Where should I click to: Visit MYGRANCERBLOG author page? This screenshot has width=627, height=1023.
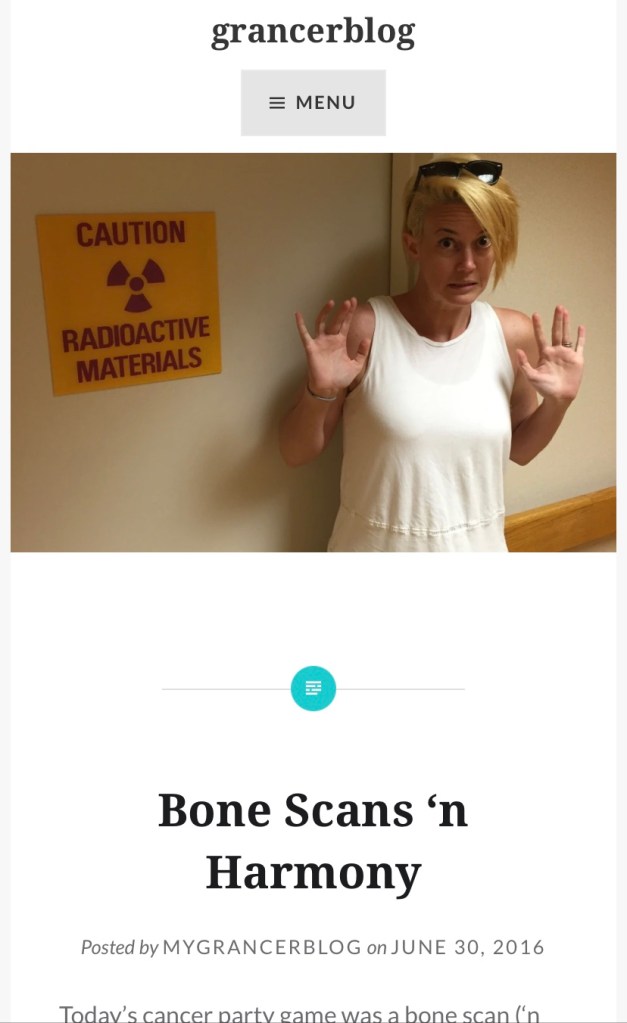[x=262, y=947]
